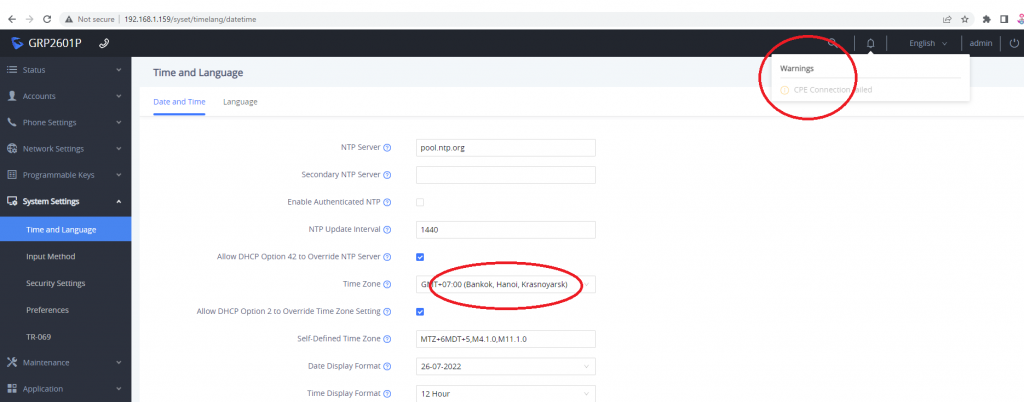This screenshot has width=1024, height=402.
Task: Click the NTP Update Interval field
Action: [x=505, y=230]
